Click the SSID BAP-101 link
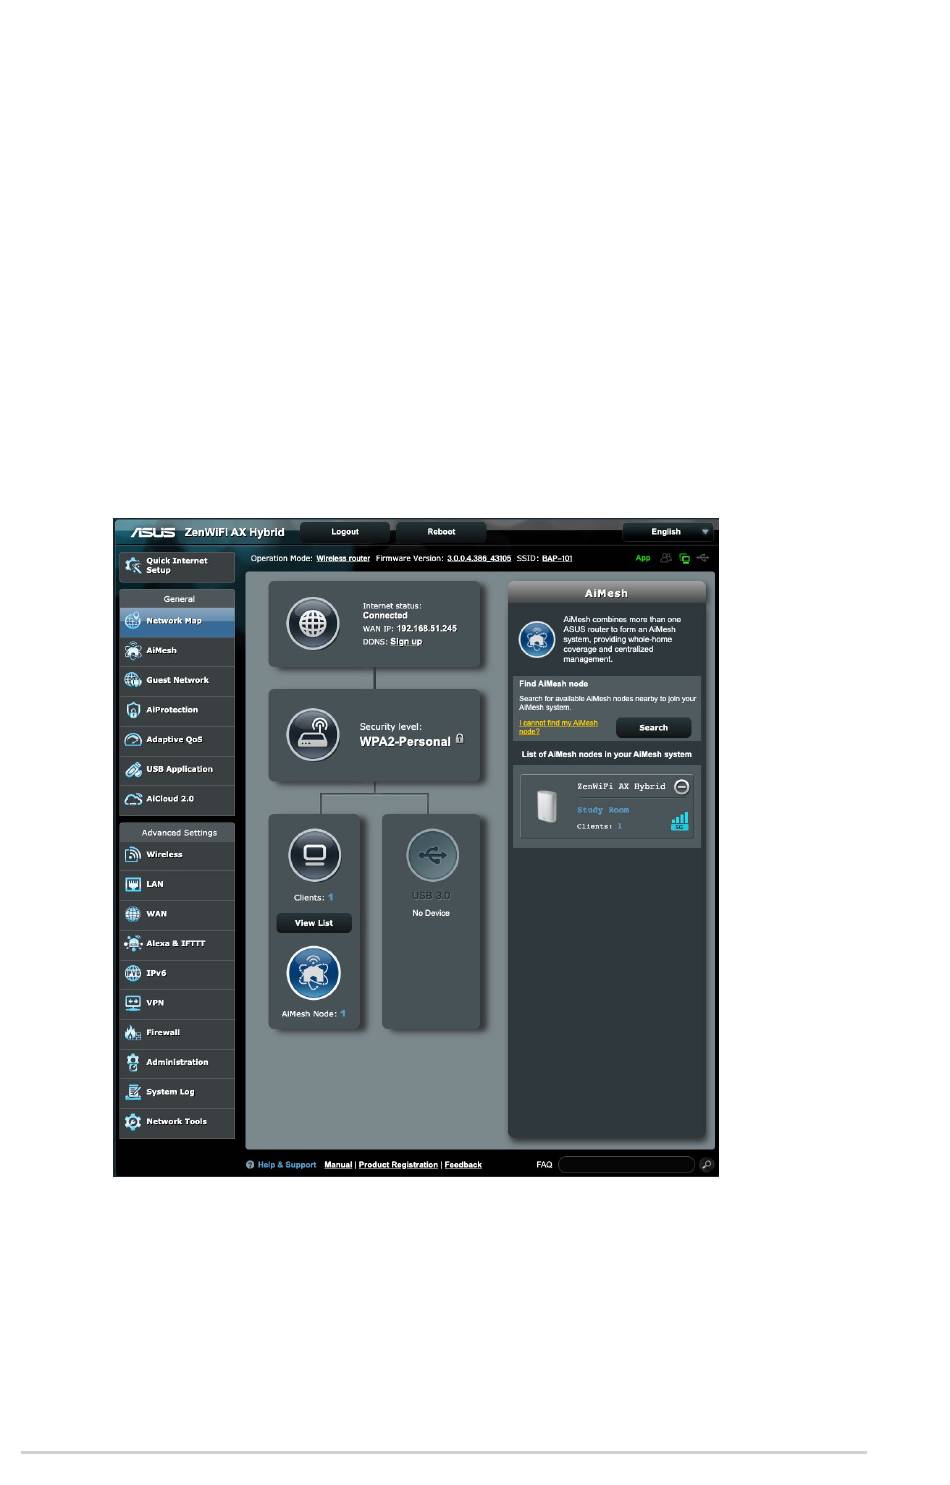Screen dimensions: 950x1485 point(557,558)
